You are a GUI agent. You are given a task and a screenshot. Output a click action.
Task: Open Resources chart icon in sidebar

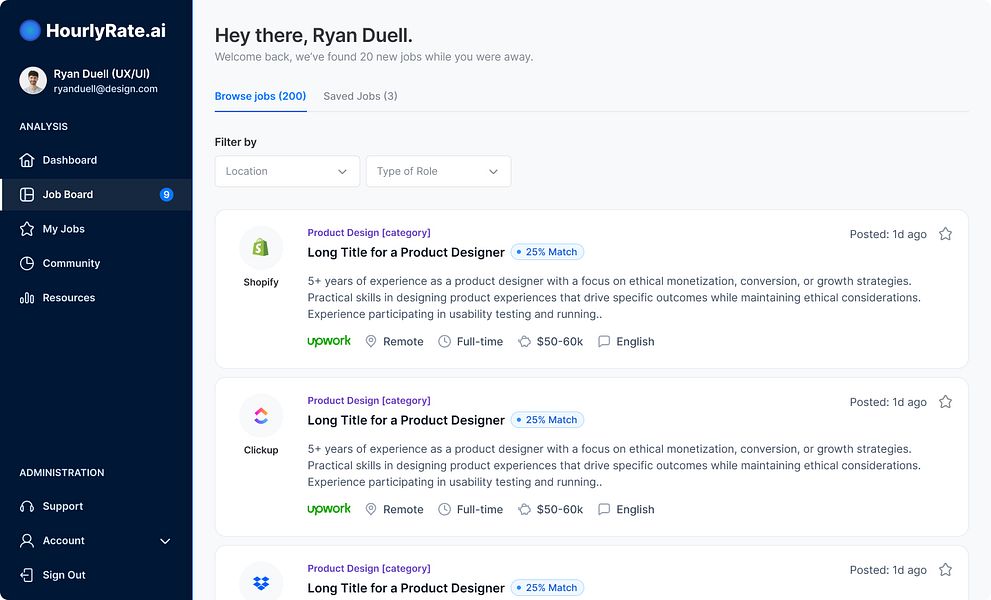tap(27, 298)
